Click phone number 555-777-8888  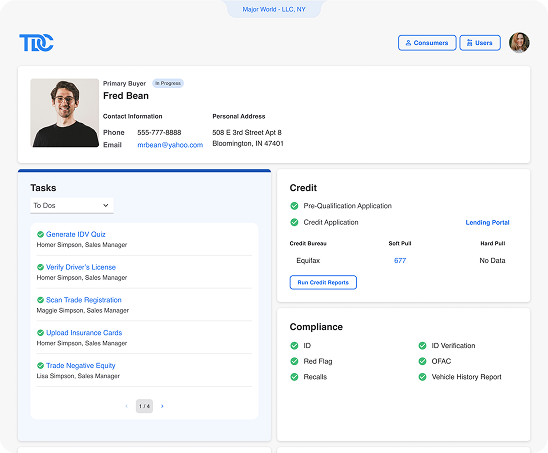(x=159, y=132)
